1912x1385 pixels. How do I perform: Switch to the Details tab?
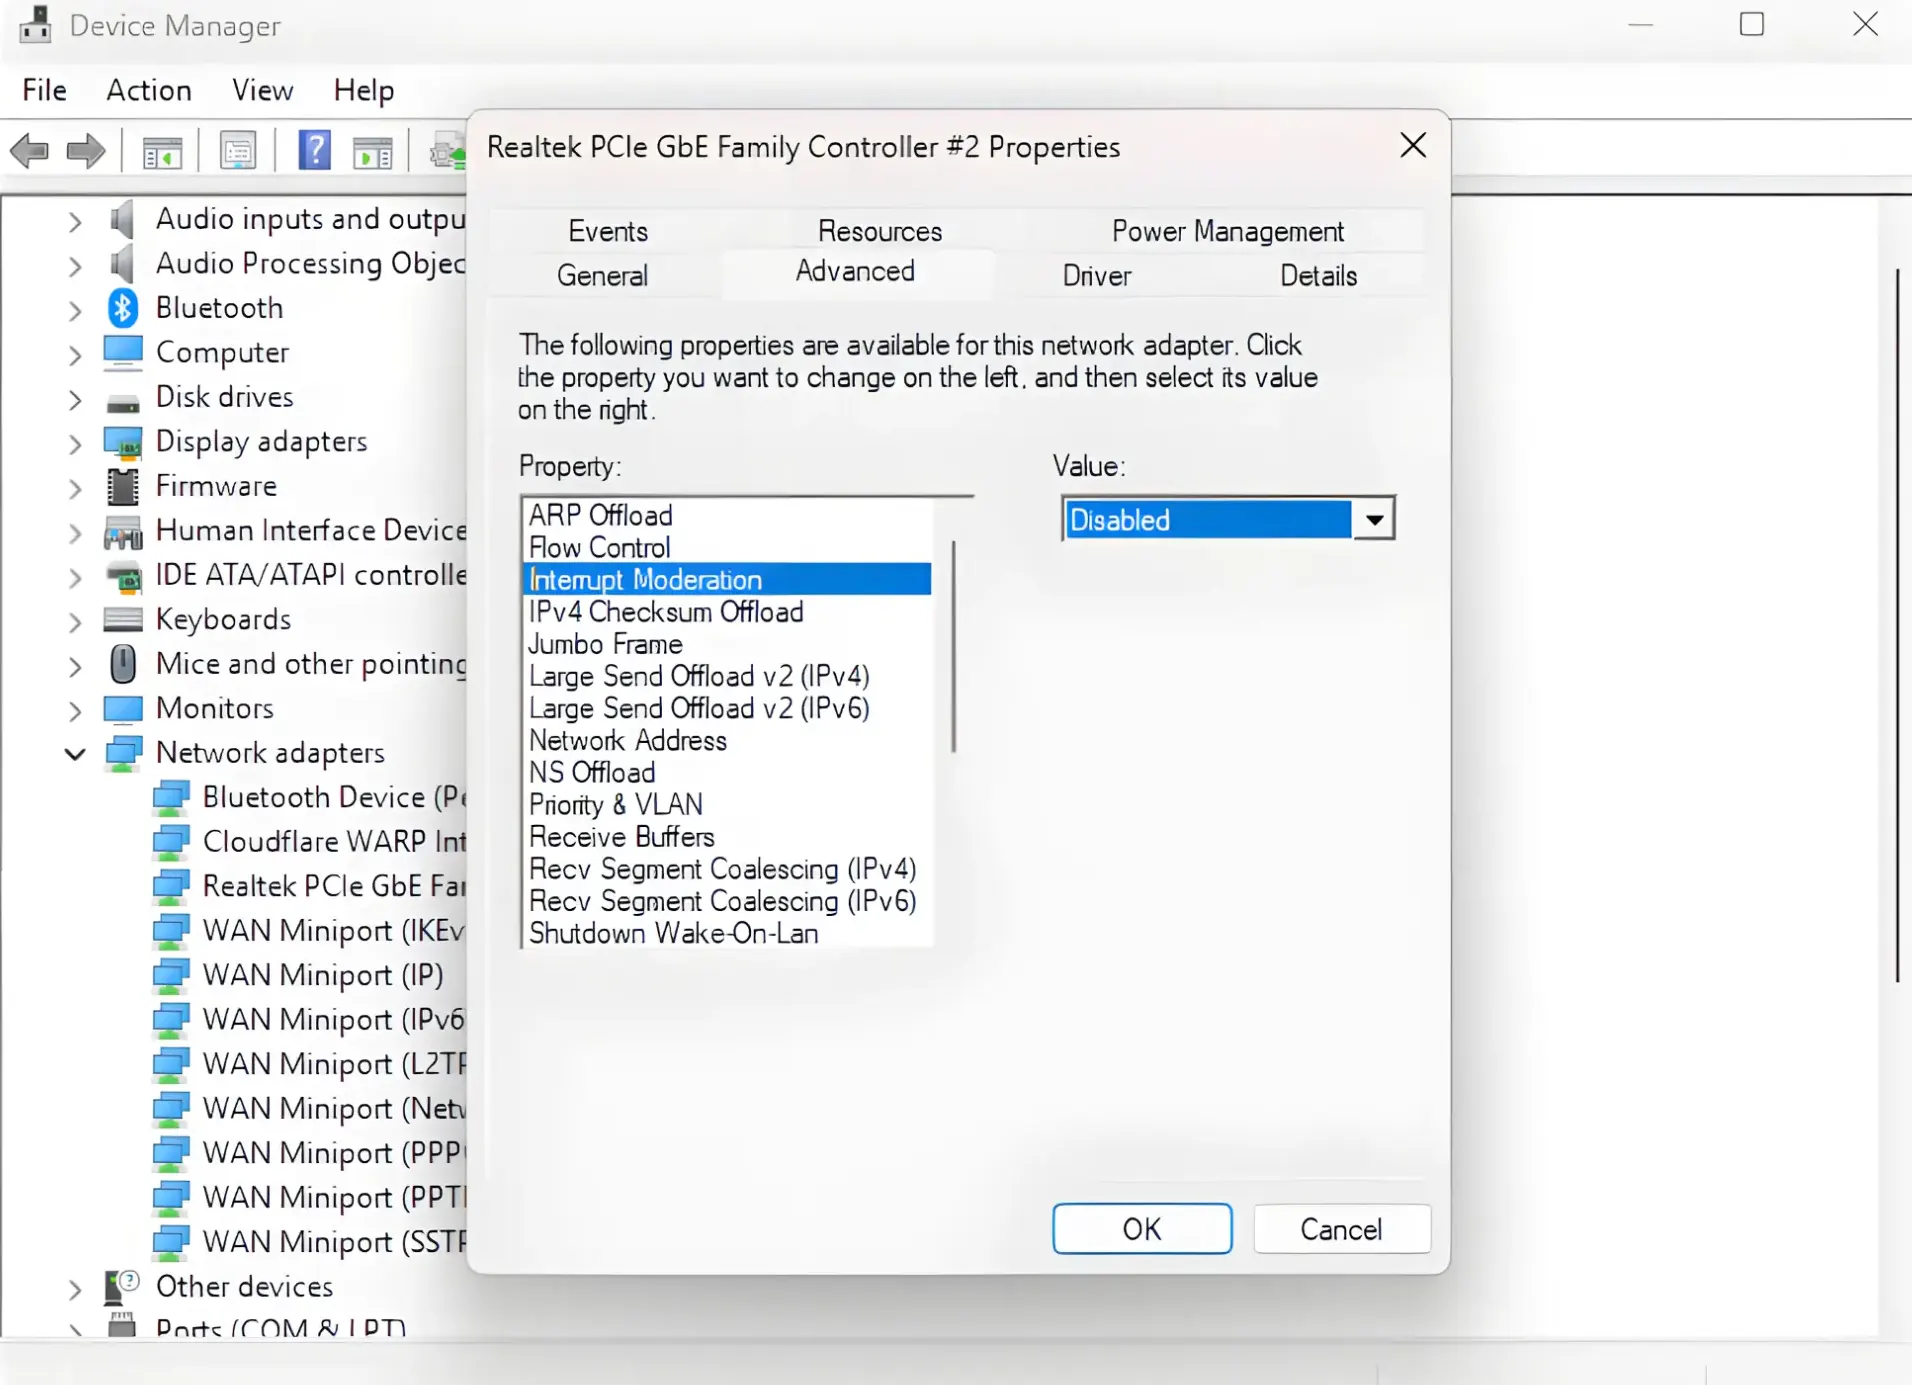pyautogui.click(x=1319, y=275)
